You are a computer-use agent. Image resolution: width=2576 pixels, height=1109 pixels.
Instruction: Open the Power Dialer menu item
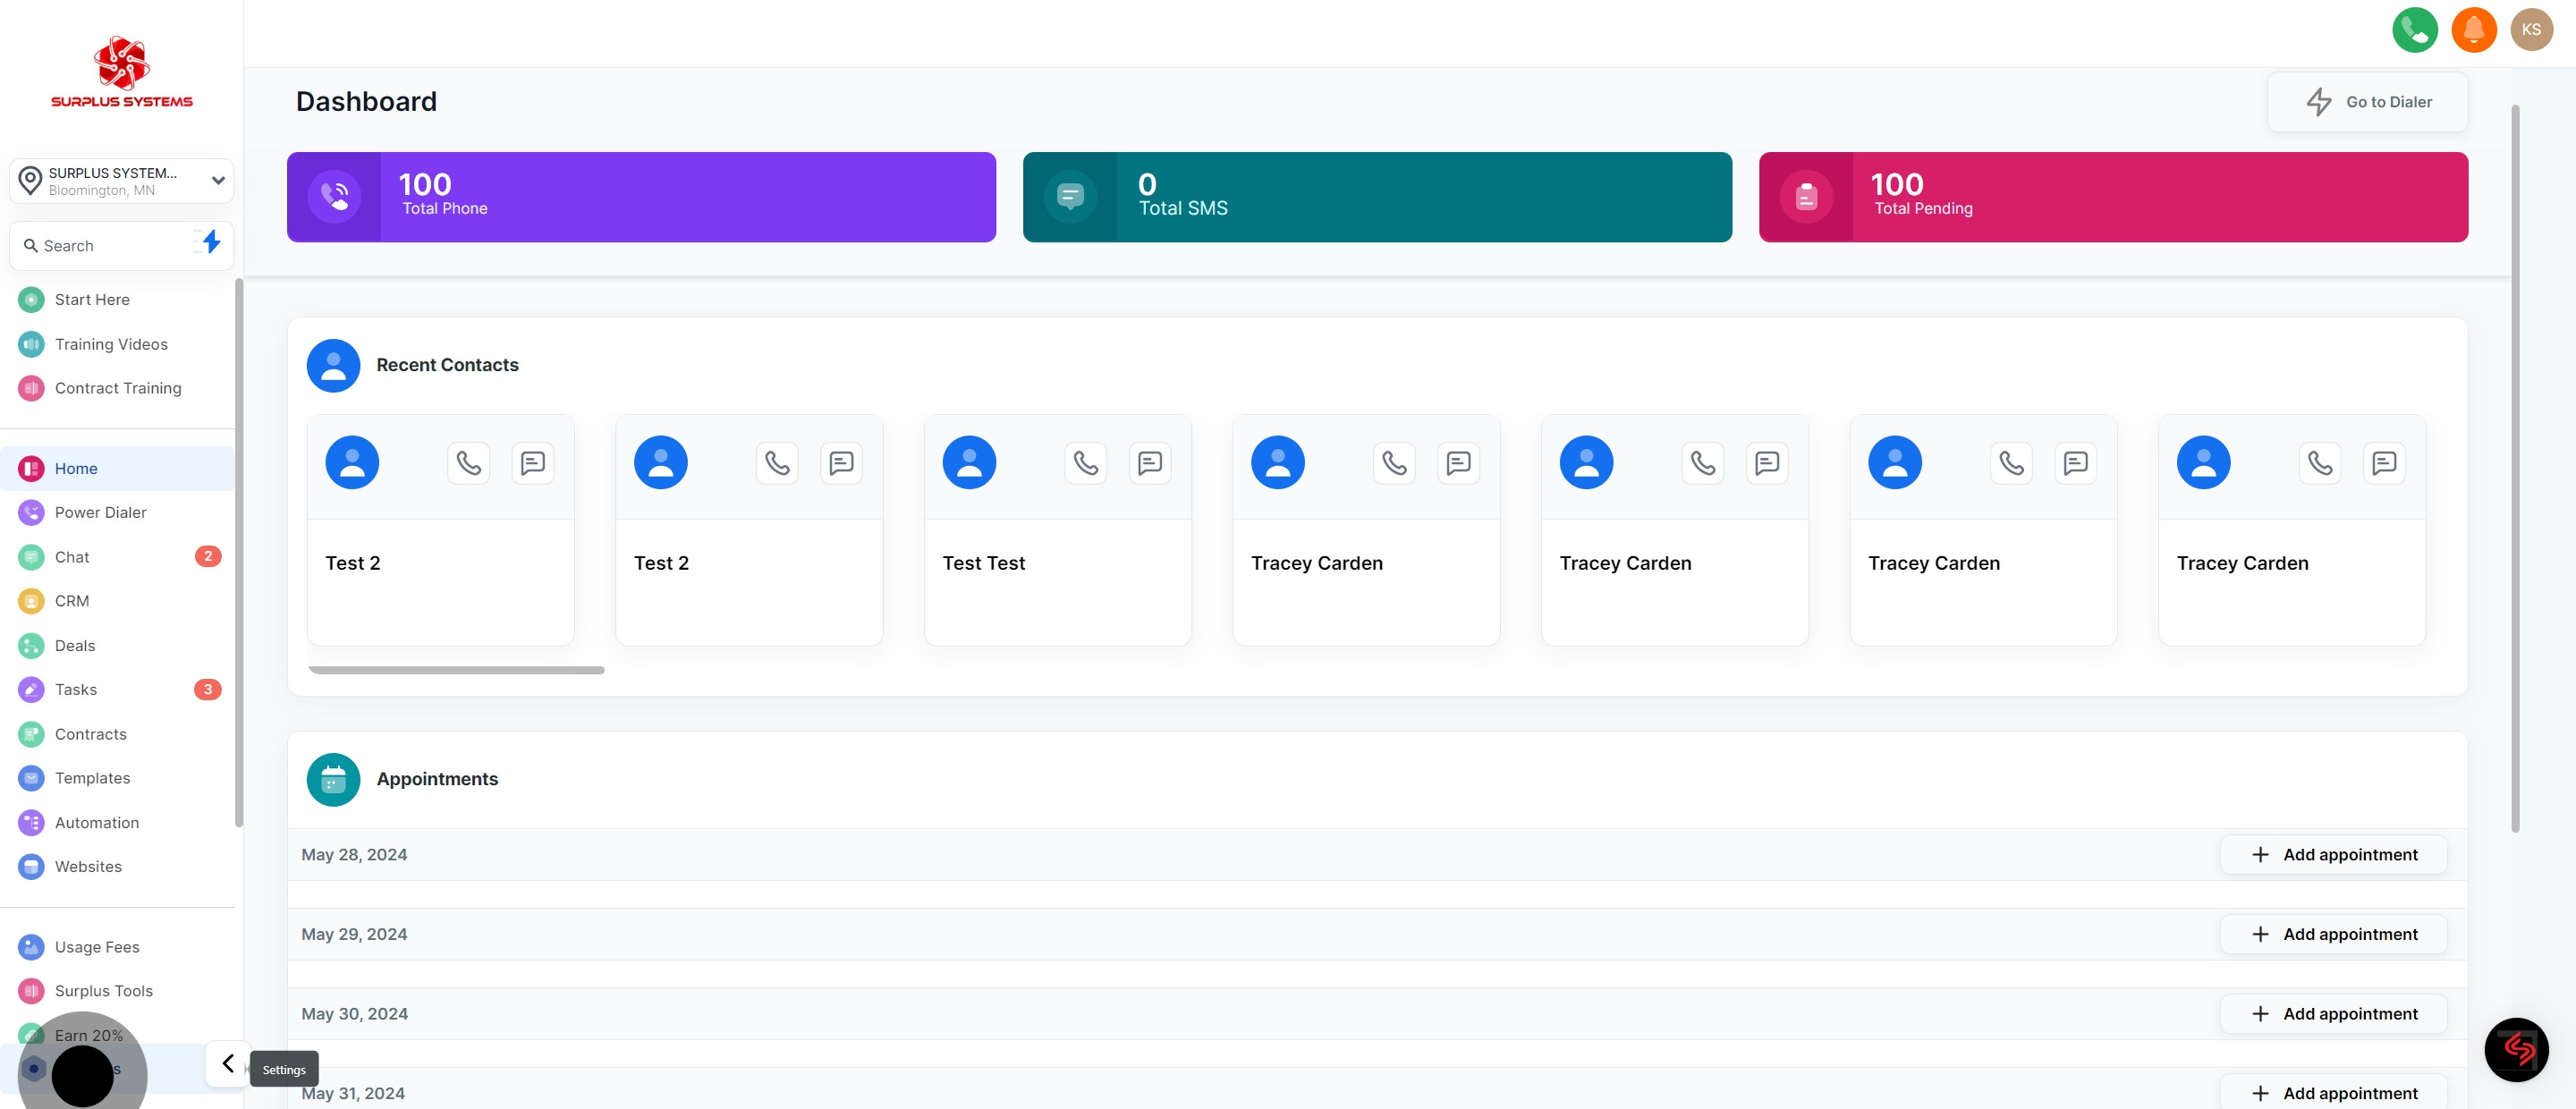click(x=100, y=512)
